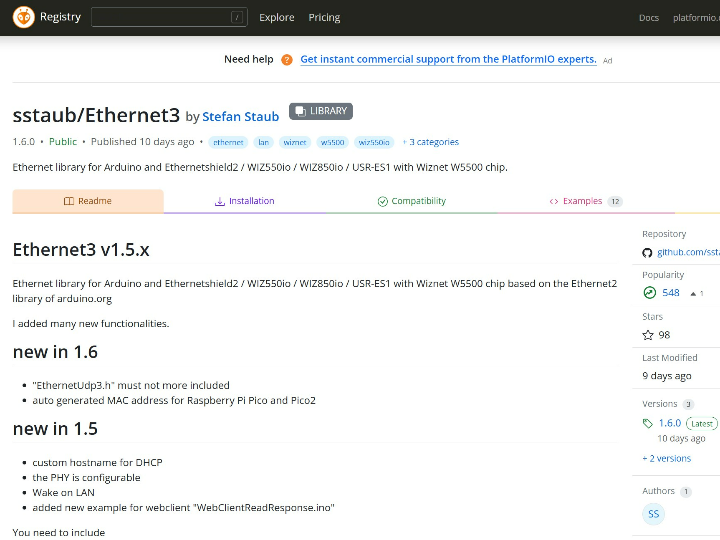Image resolution: width=720 pixels, height=540 pixels.
Task: Select the wiz850io tag
Action: pos(374,143)
